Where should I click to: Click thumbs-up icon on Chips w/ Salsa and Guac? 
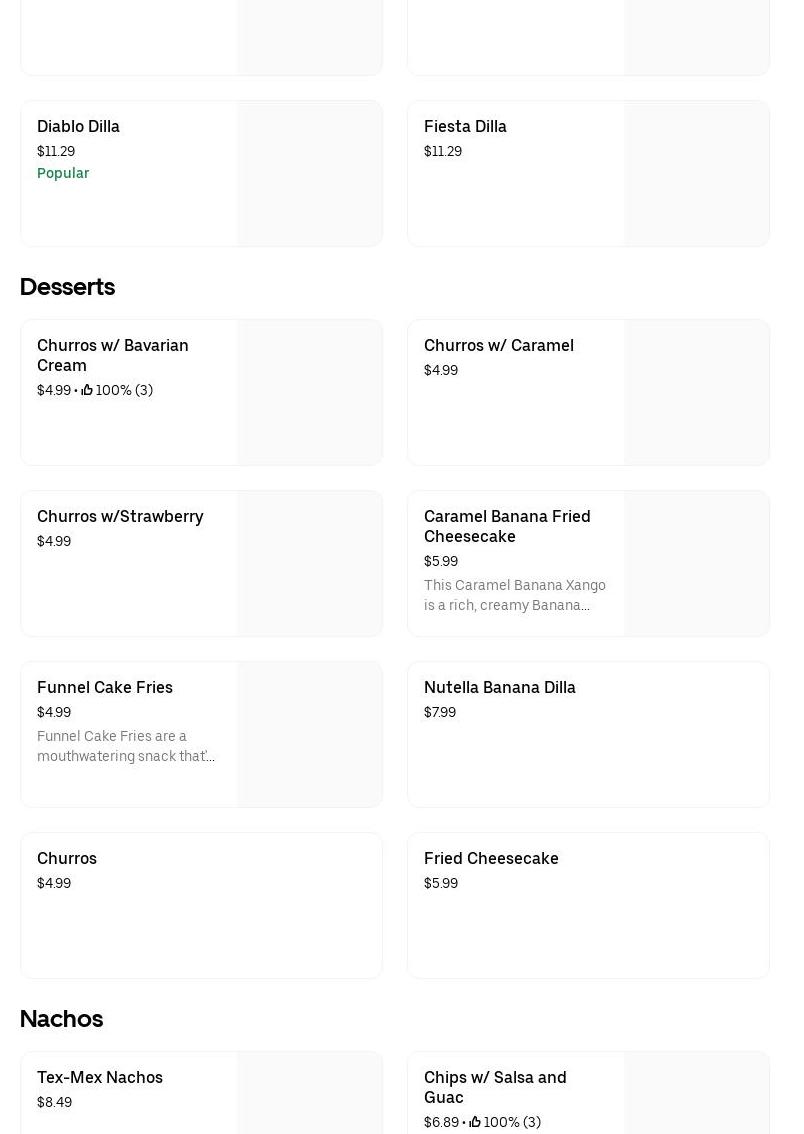[475, 1122]
